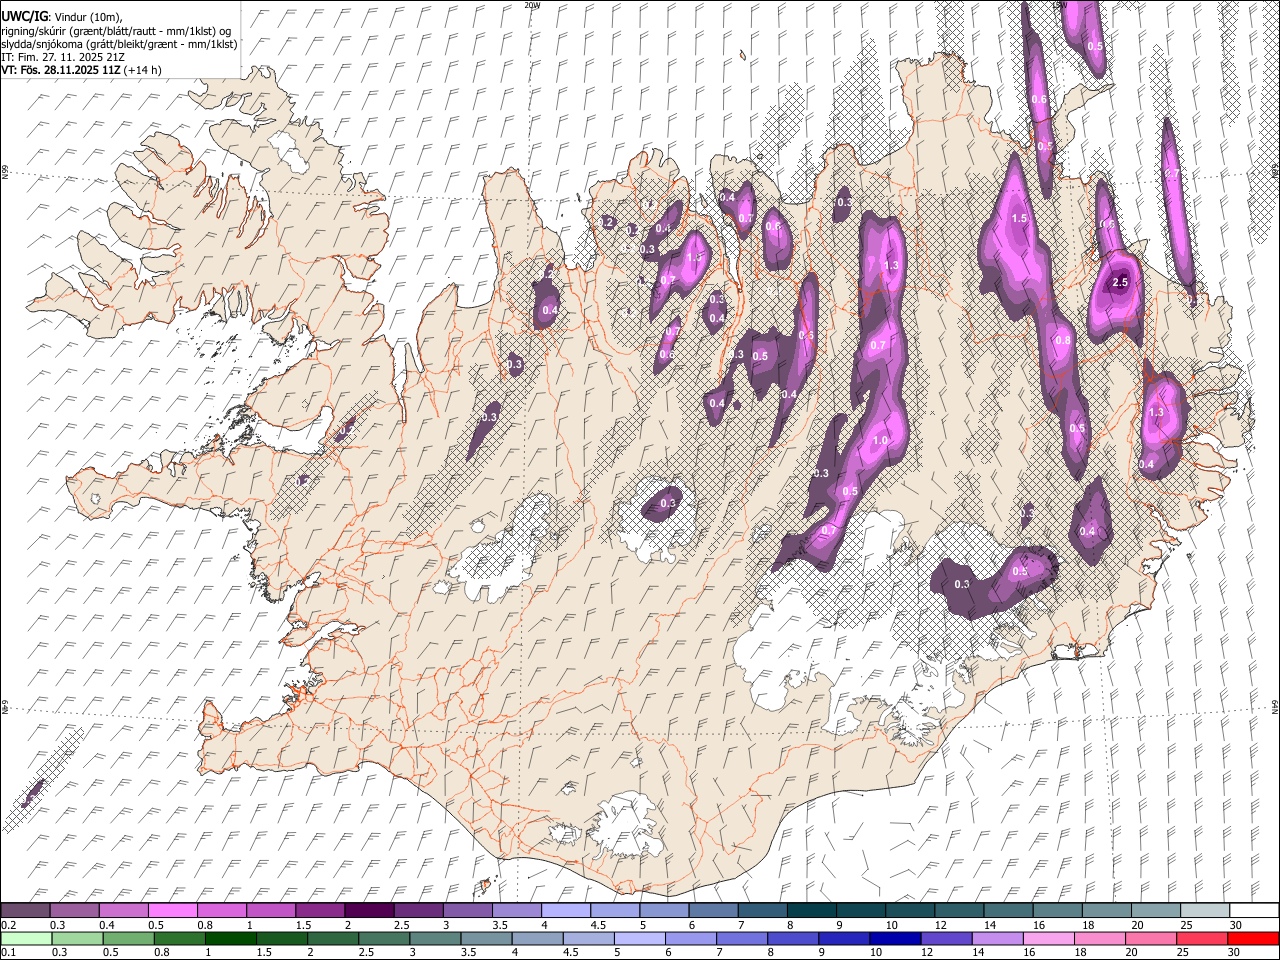1280x960 pixels.
Task: Click the '20W' longitude label
Action: (531, 5)
